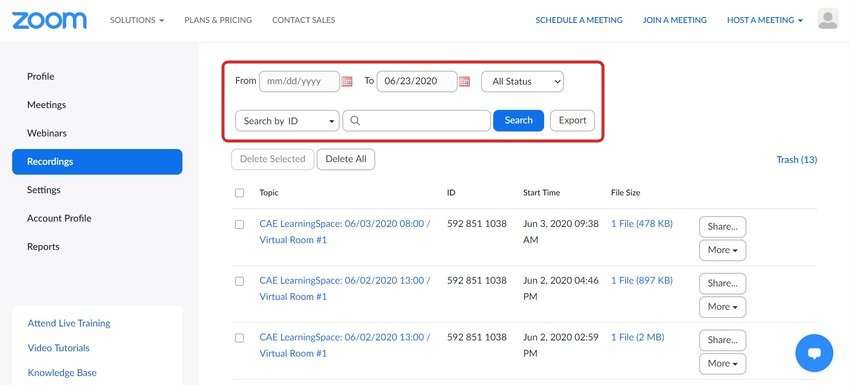The image size is (850, 385).
Task: Click the Topic column header
Action: (269, 192)
